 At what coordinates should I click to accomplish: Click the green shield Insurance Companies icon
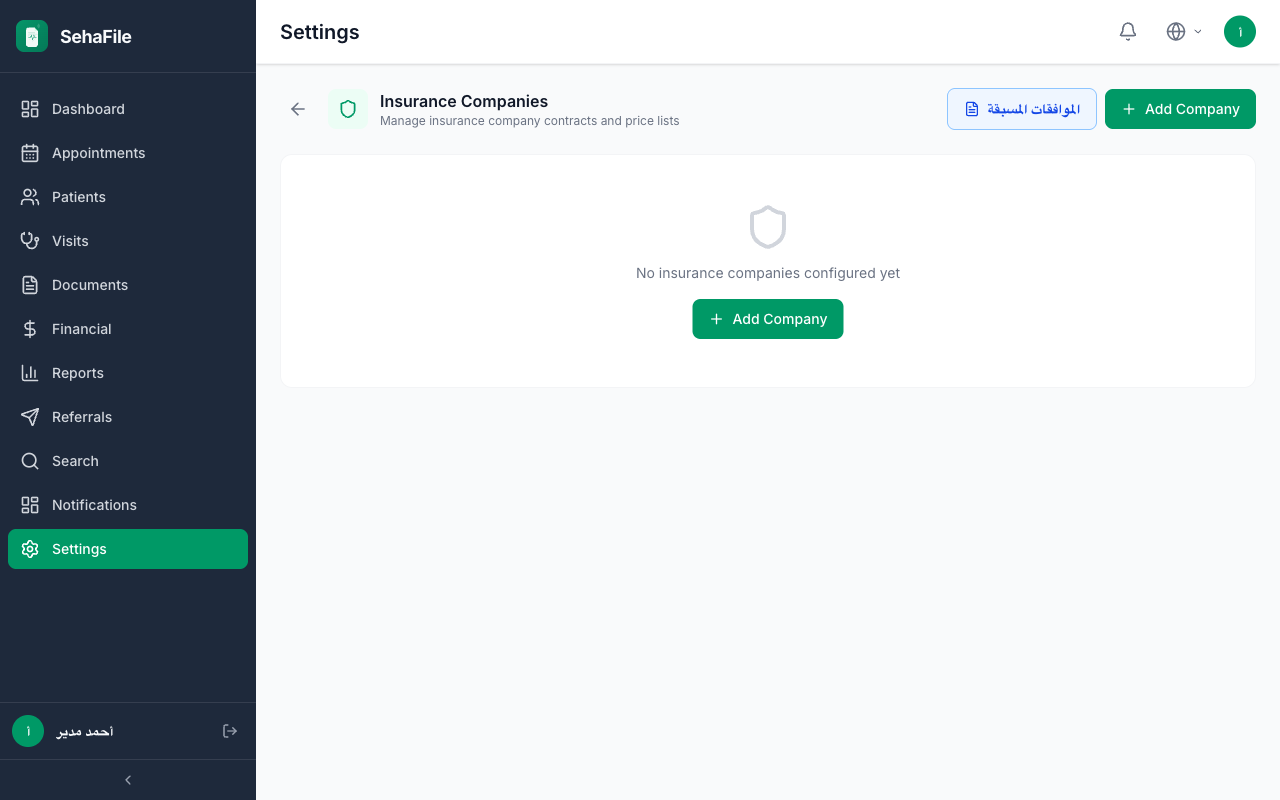point(348,109)
